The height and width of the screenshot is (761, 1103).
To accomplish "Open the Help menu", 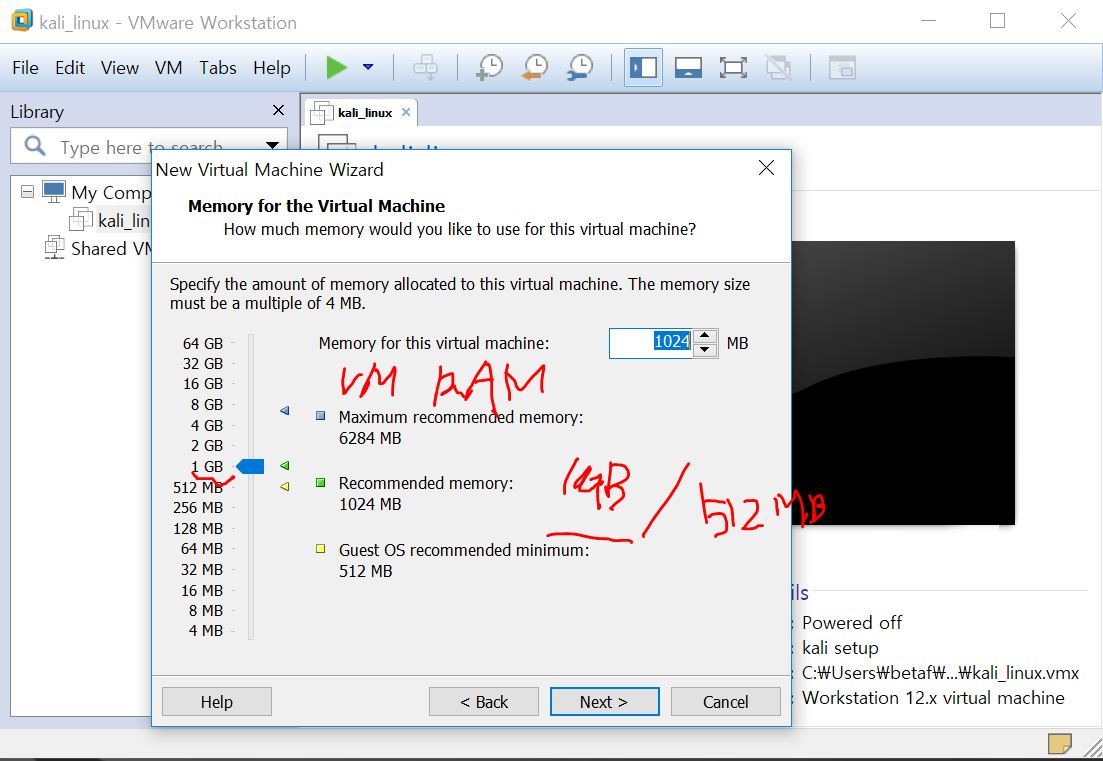I will [272, 68].
